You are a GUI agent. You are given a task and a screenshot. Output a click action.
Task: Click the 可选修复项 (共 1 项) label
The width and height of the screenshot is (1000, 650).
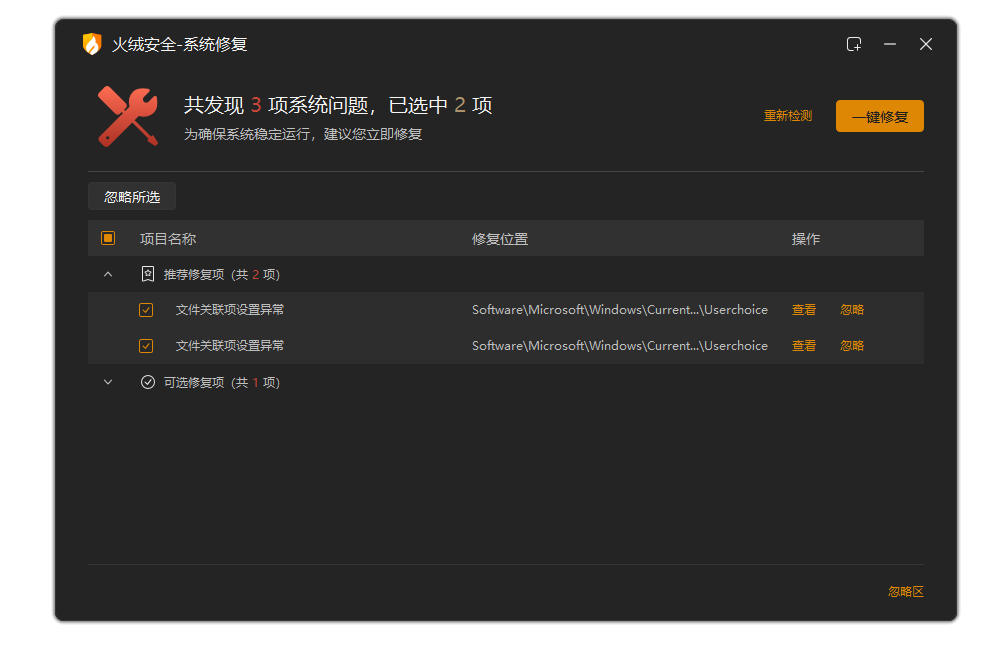[x=222, y=382]
